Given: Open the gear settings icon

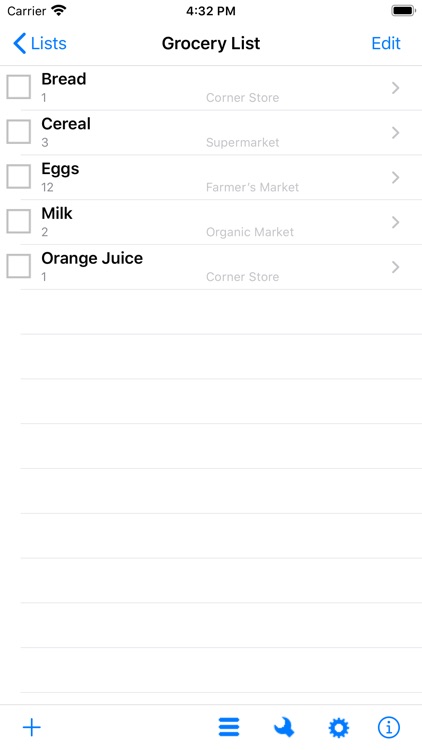Looking at the screenshot, I should (x=339, y=728).
